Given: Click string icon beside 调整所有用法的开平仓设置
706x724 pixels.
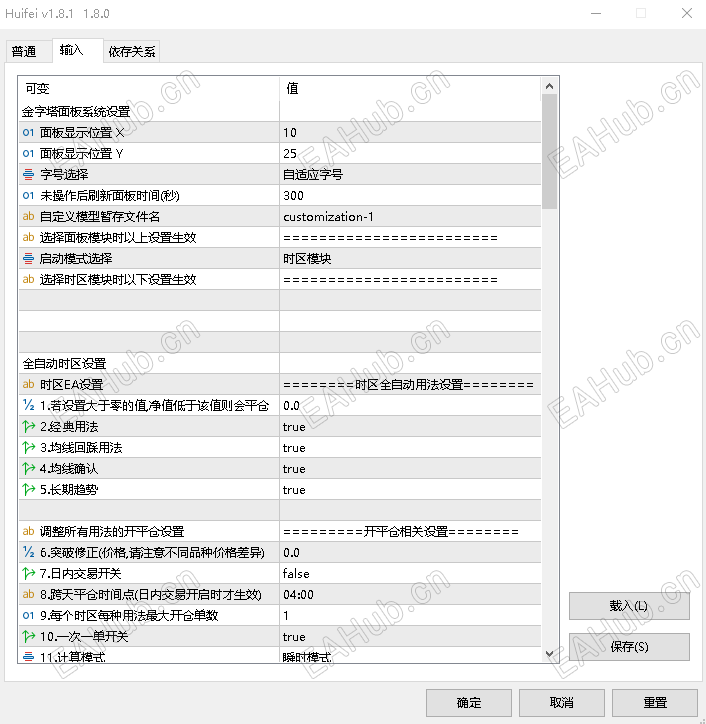Looking at the screenshot, I should click(28, 531).
